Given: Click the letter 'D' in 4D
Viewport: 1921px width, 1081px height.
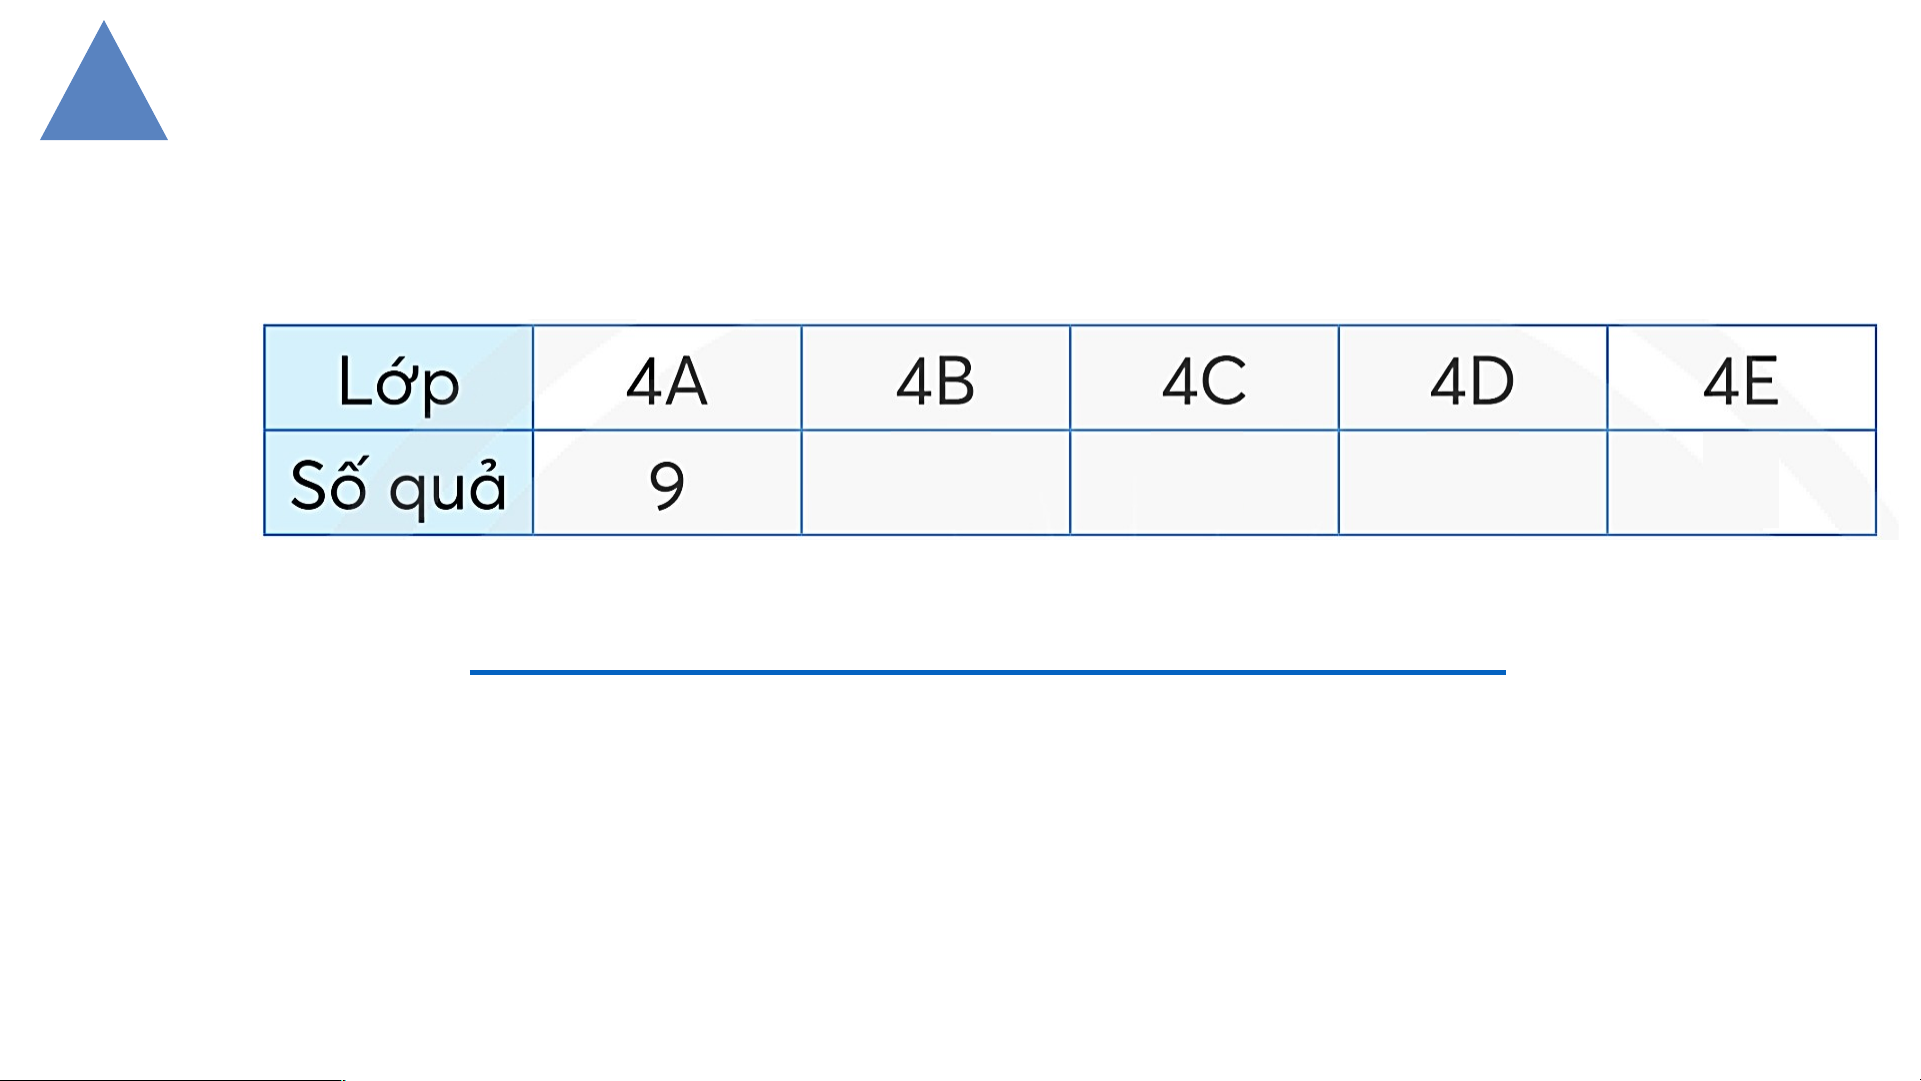Looking at the screenshot, I should 1493,381.
